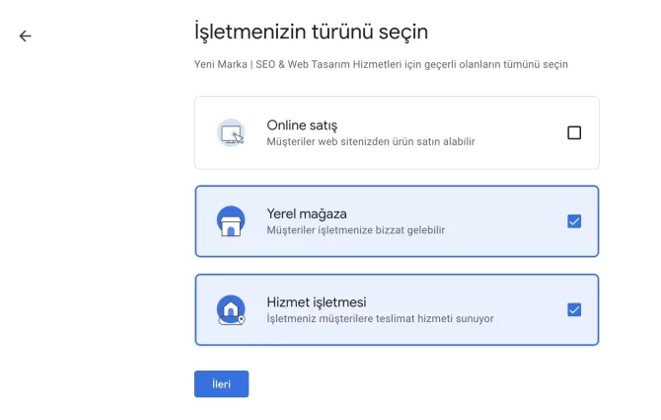Select the Online satış title text
The width and height of the screenshot is (661, 420).
(301, 125)
